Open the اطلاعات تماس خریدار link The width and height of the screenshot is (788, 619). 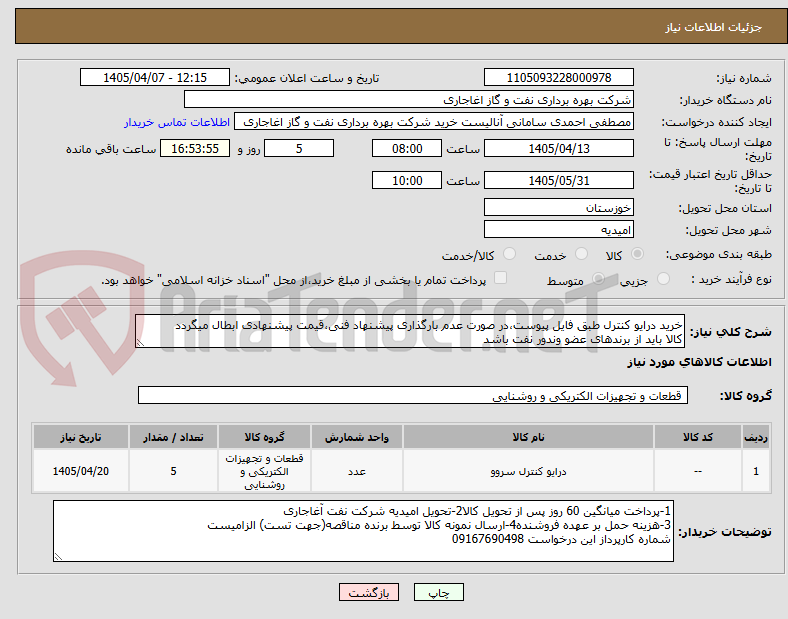[177, 122]
